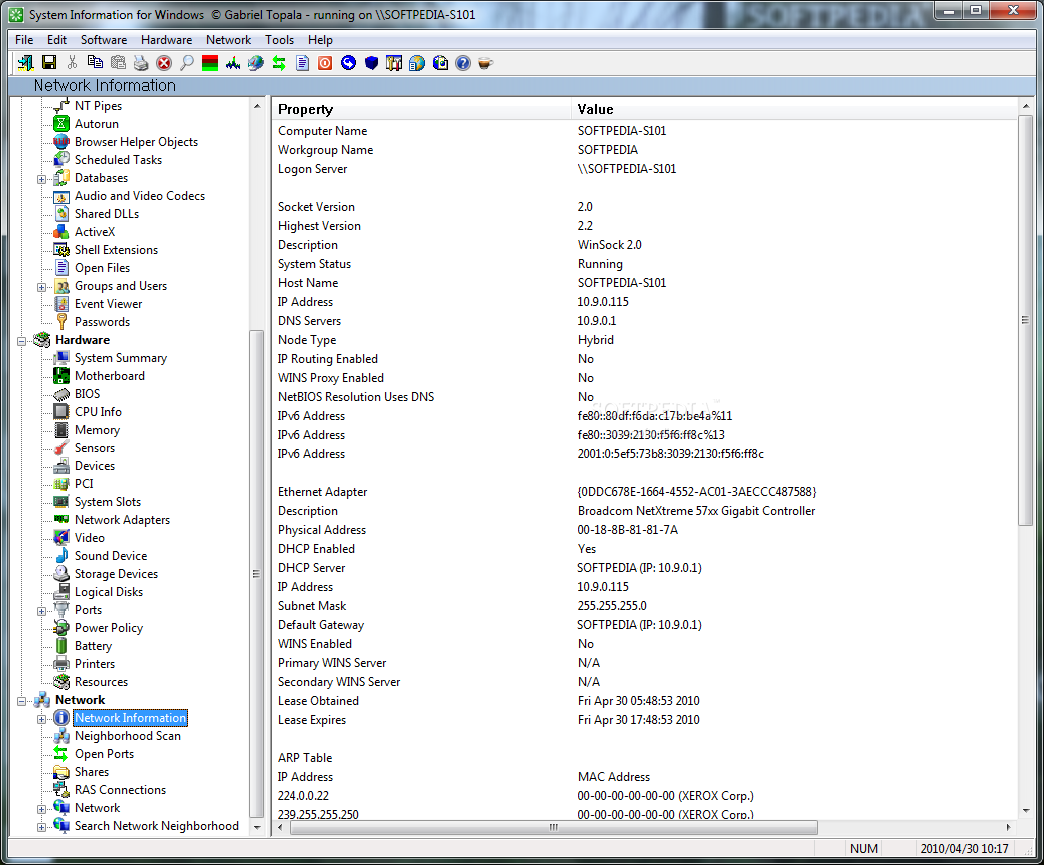This screenshot has width=1044, height=865.
Task: Open the Hardware menu
Action: 166,40
